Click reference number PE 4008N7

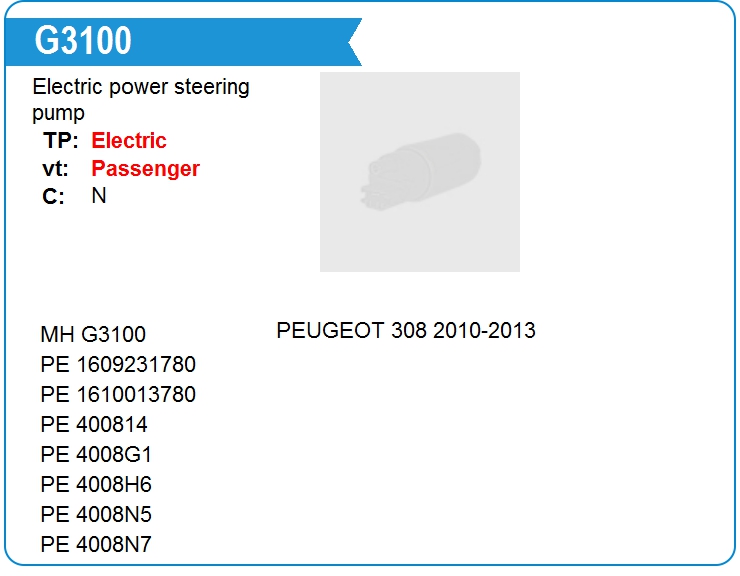coord(96,544)
